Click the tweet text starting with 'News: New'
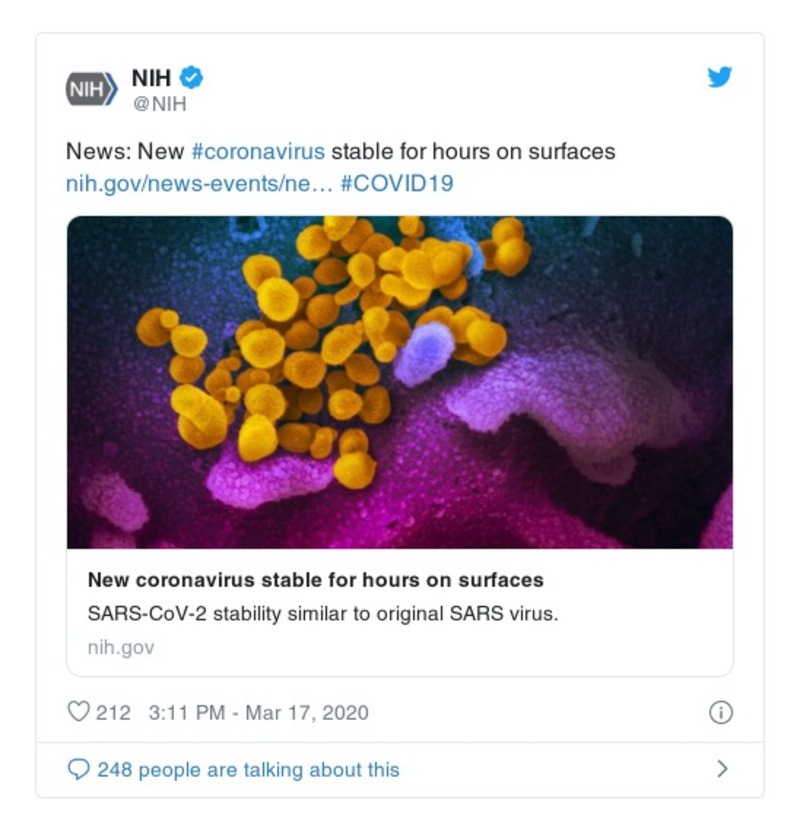The image size is (800, 835). [125, 152]
